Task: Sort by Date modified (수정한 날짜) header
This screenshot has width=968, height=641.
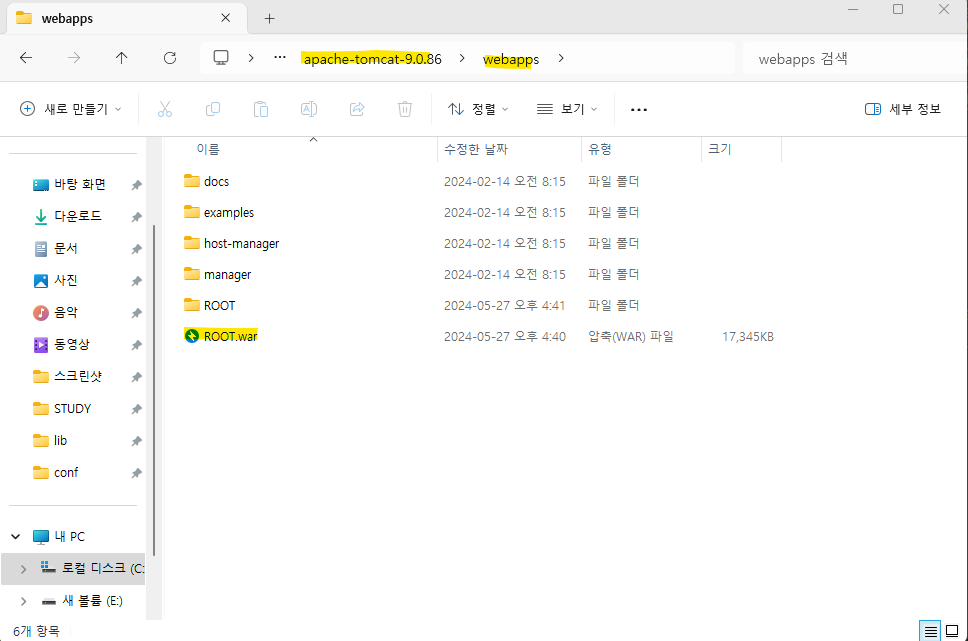Action: [476, 149]
